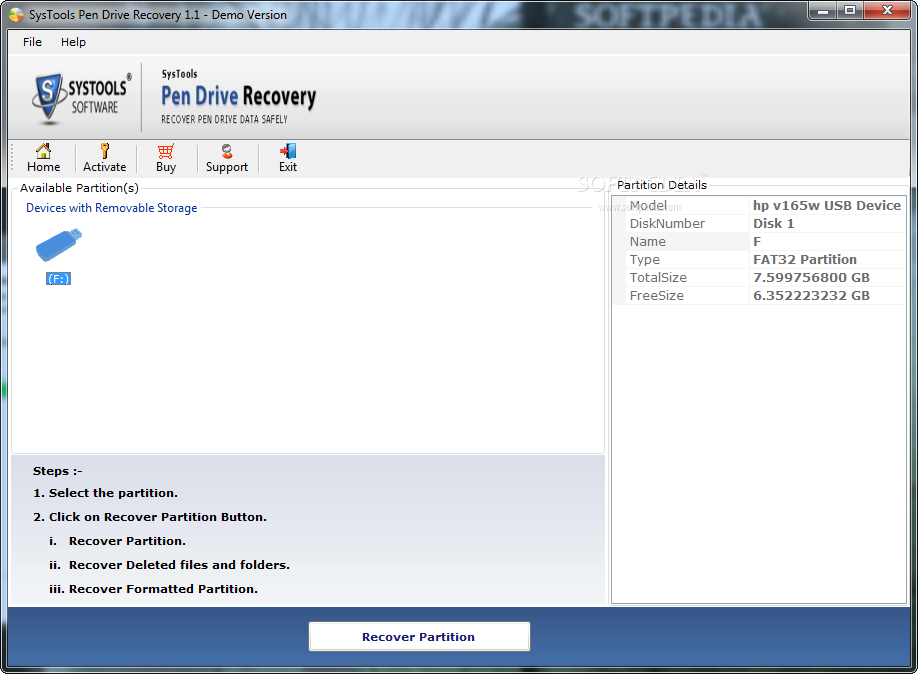Screen dimensions: 918x674
Task: Click step text Select the partition
Action: [x=113, y=493]
